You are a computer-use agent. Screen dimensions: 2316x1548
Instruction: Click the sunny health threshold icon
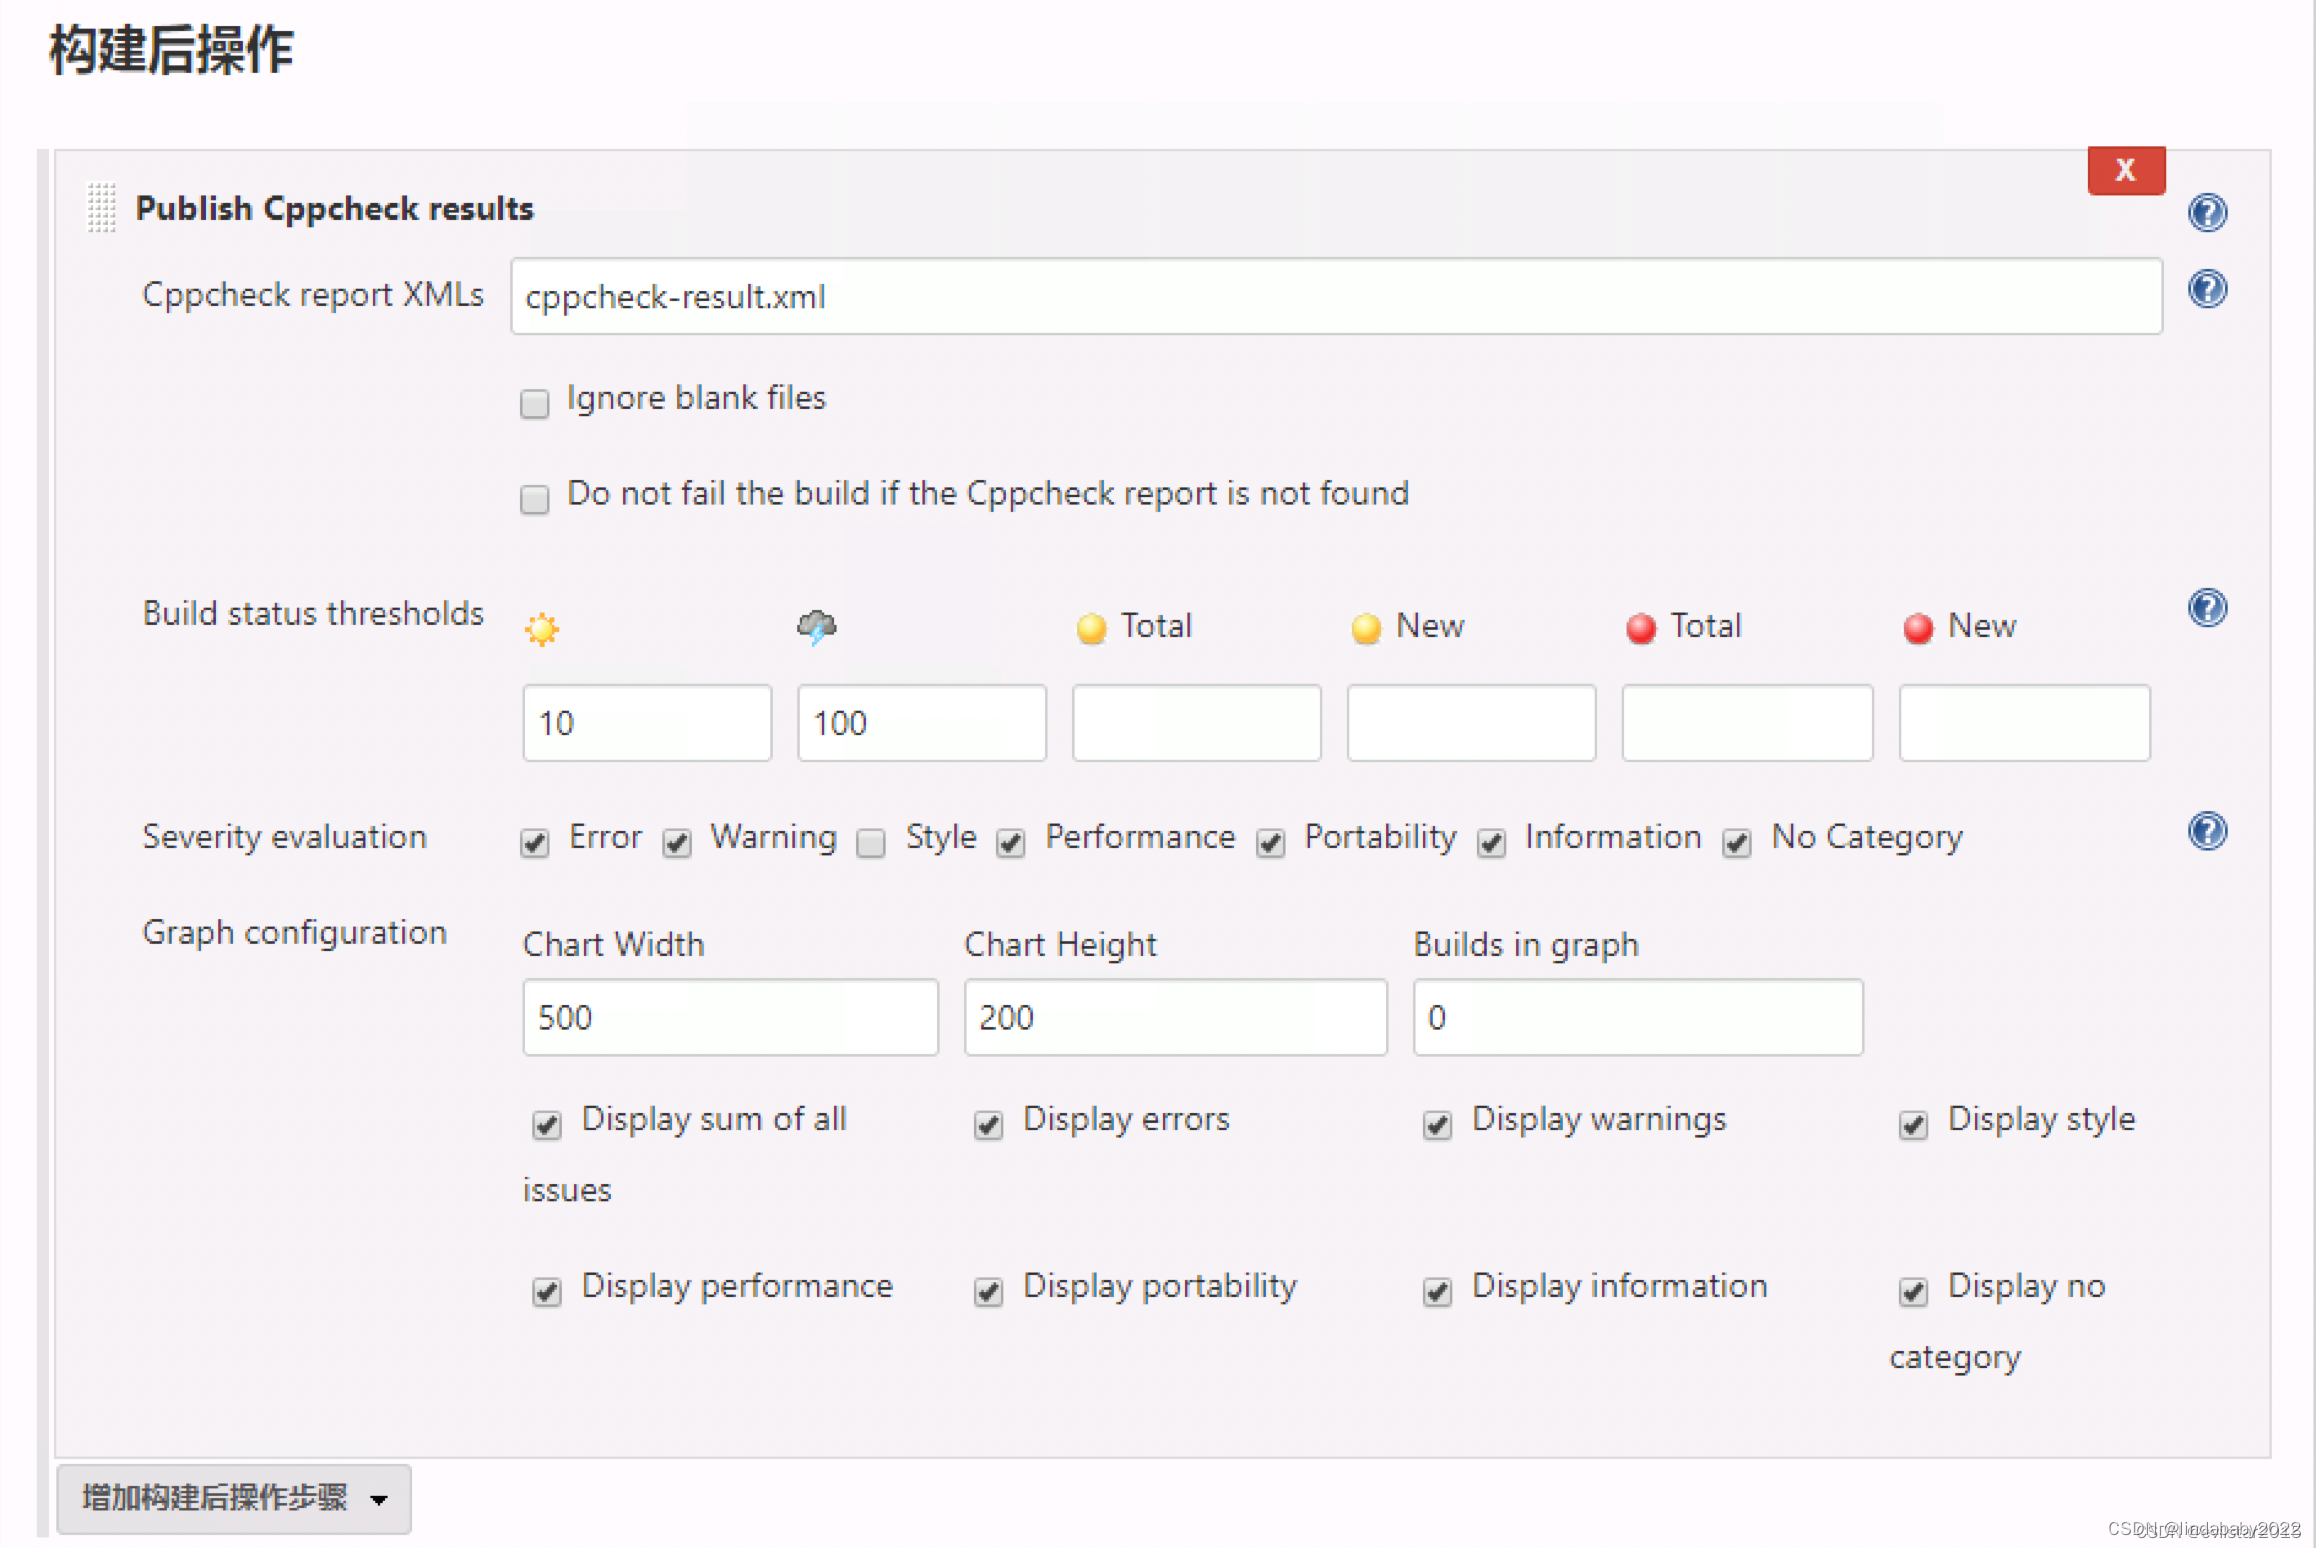[x=542, y=628]
